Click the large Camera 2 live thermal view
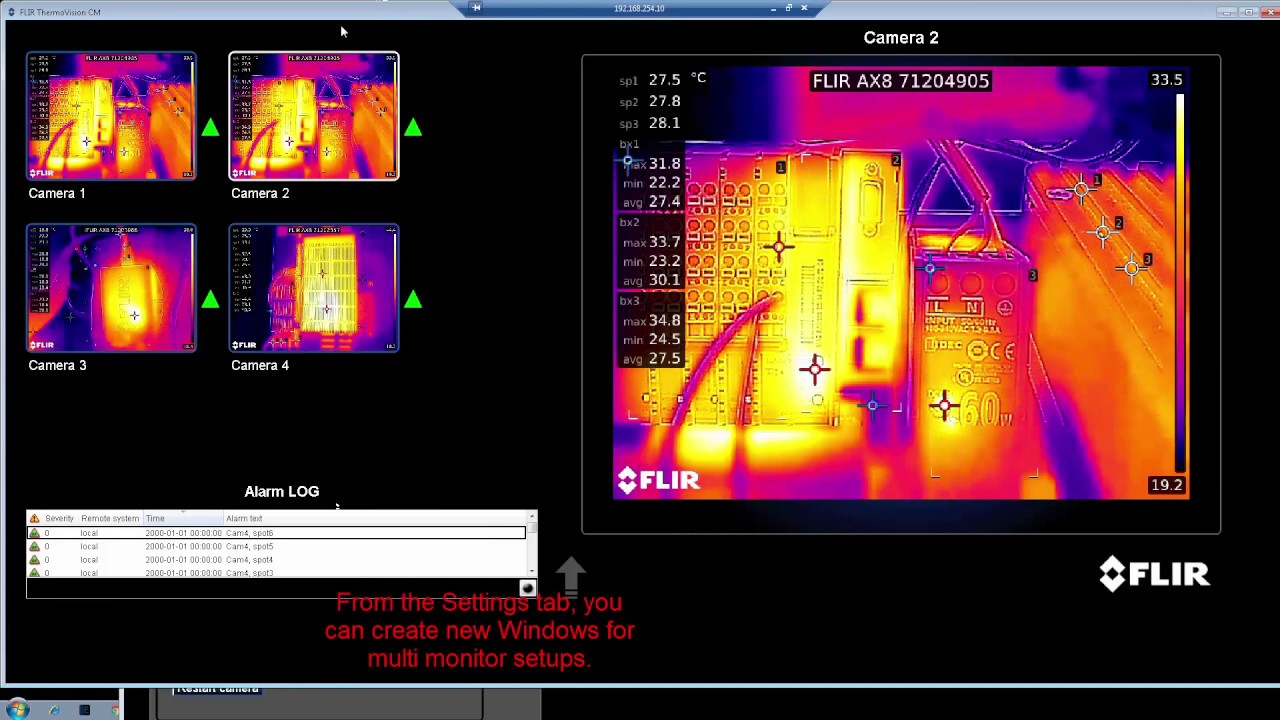The height and width of the screenshot is (720, 1280). [901, 283]
